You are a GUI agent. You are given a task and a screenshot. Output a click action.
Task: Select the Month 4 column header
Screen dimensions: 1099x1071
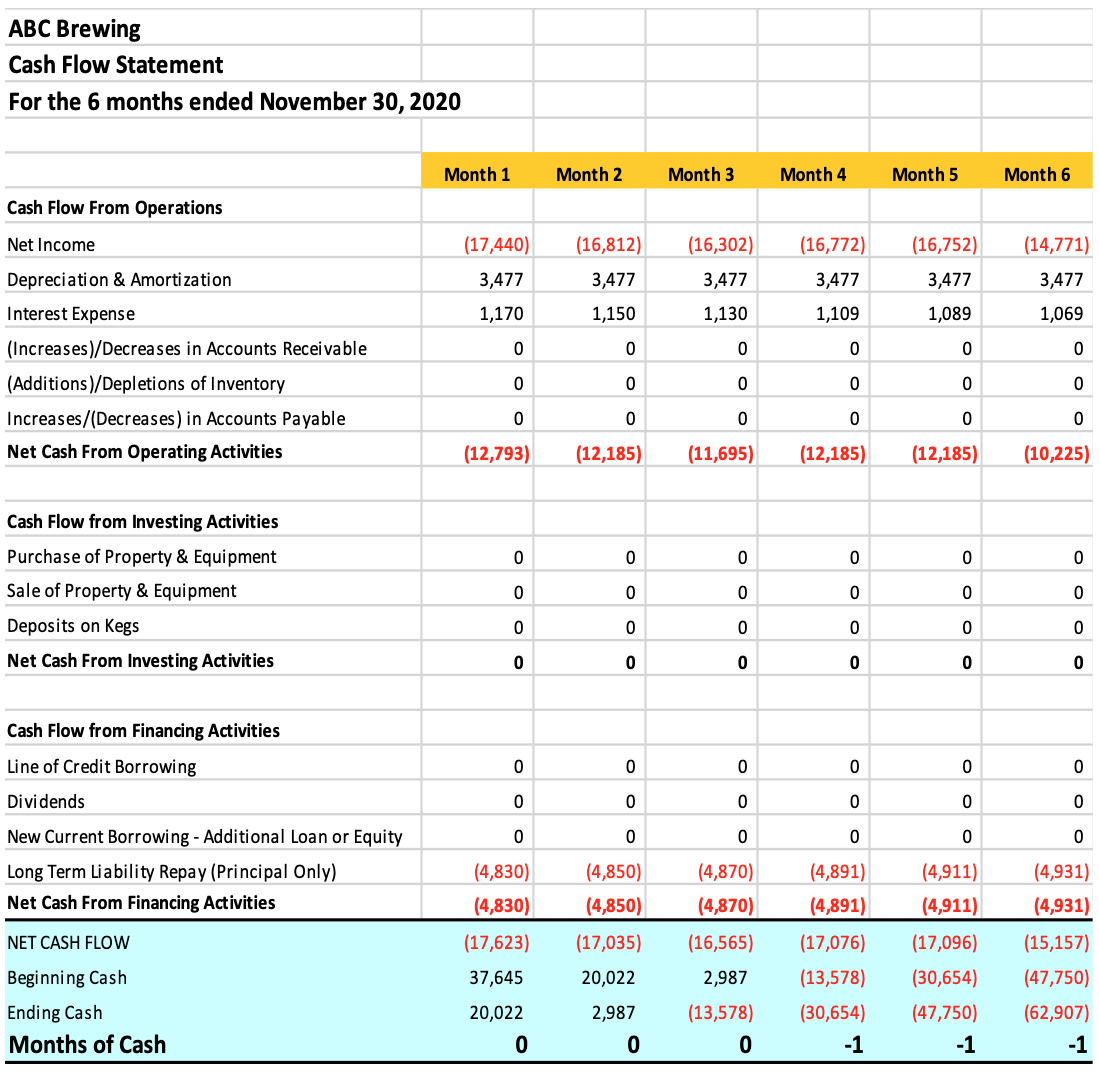[x=813, y=172]
